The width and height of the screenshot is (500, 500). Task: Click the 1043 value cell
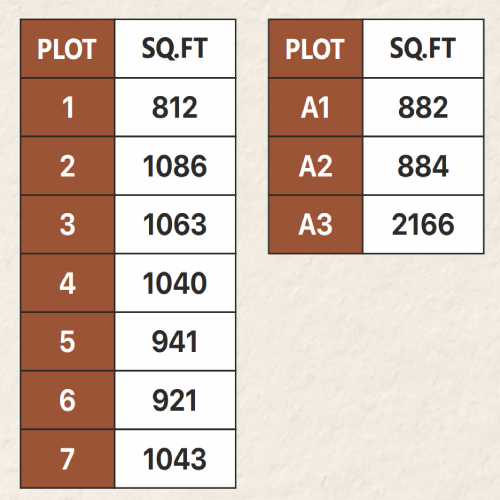tap(175, 459)
